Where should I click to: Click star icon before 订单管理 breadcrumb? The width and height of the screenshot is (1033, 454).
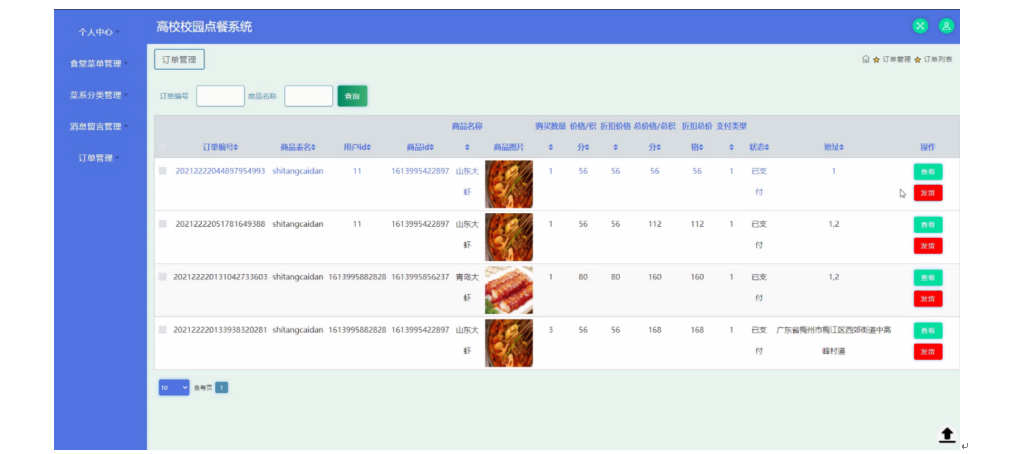[876, 60]
